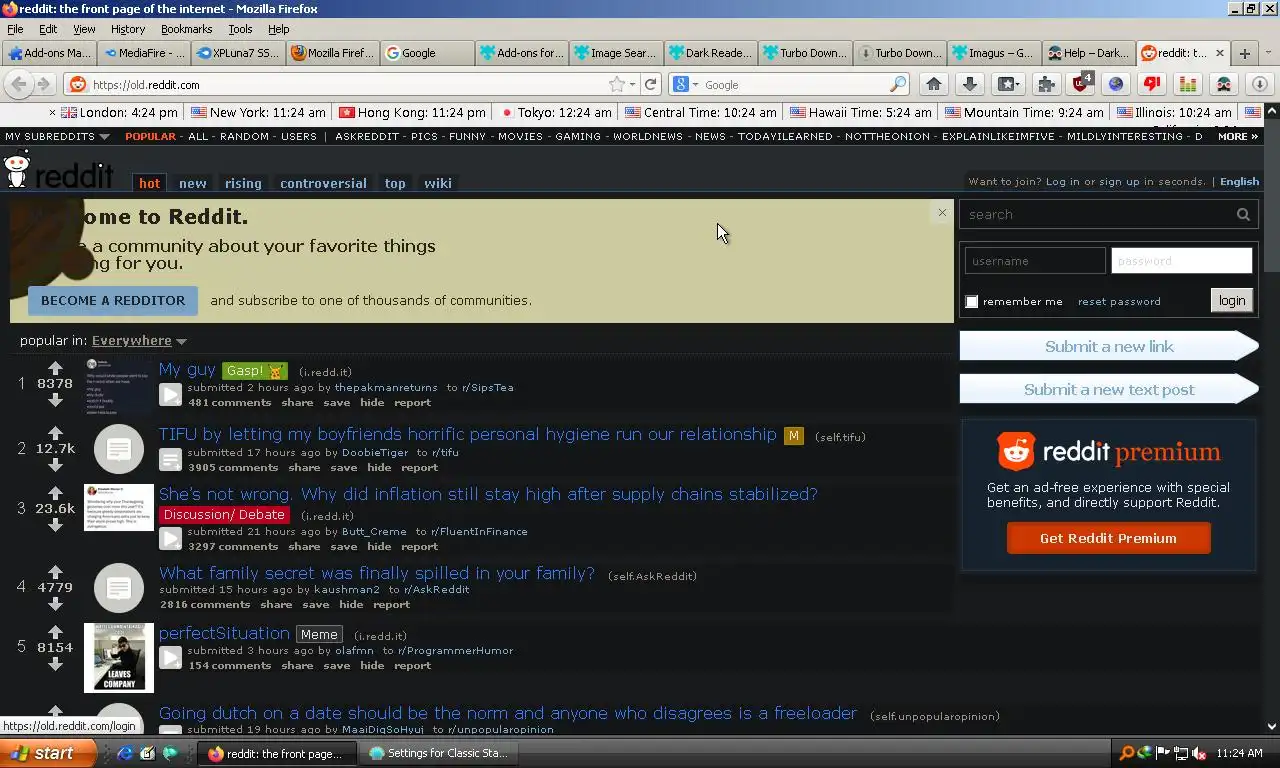Expand the 'My guy' video player button
1280x768 pixels.
[x=171, y=395]
